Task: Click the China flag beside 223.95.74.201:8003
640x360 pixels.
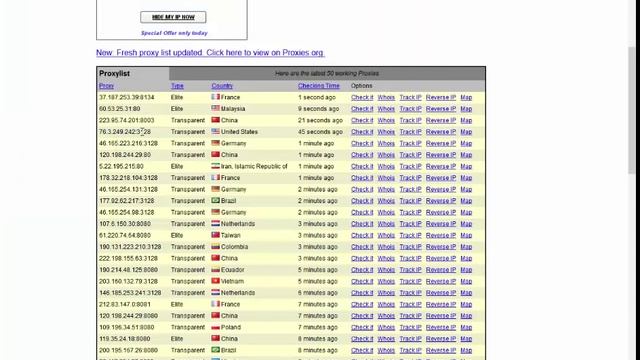Action: coord(216,120)
